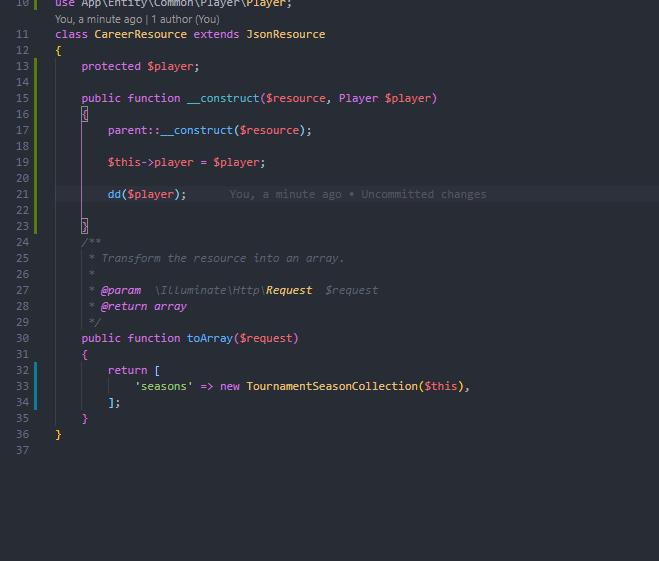The image size is (659, 561).
Task: Click the blame annotation "Uncommitted changes" on line 21
Action: pos(424,194)
